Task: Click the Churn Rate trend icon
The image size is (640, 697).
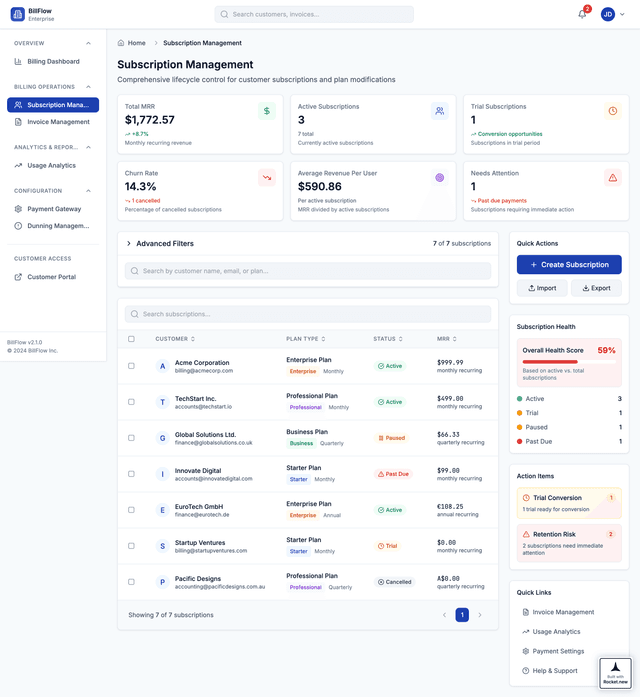Action: 267,178
